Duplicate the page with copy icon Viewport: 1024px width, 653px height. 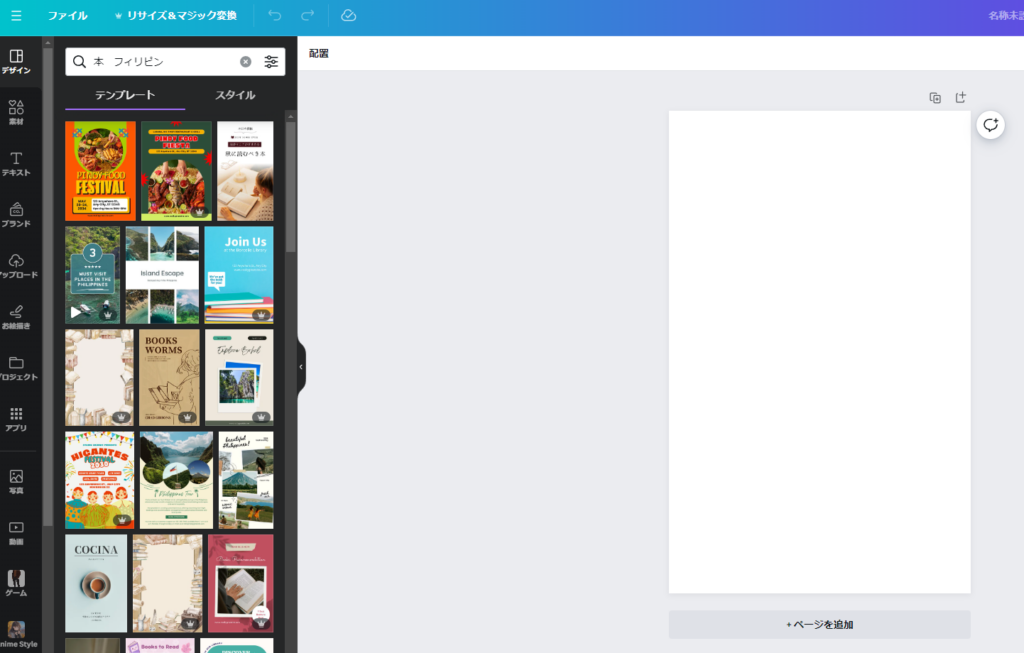[x=935, y=97]
